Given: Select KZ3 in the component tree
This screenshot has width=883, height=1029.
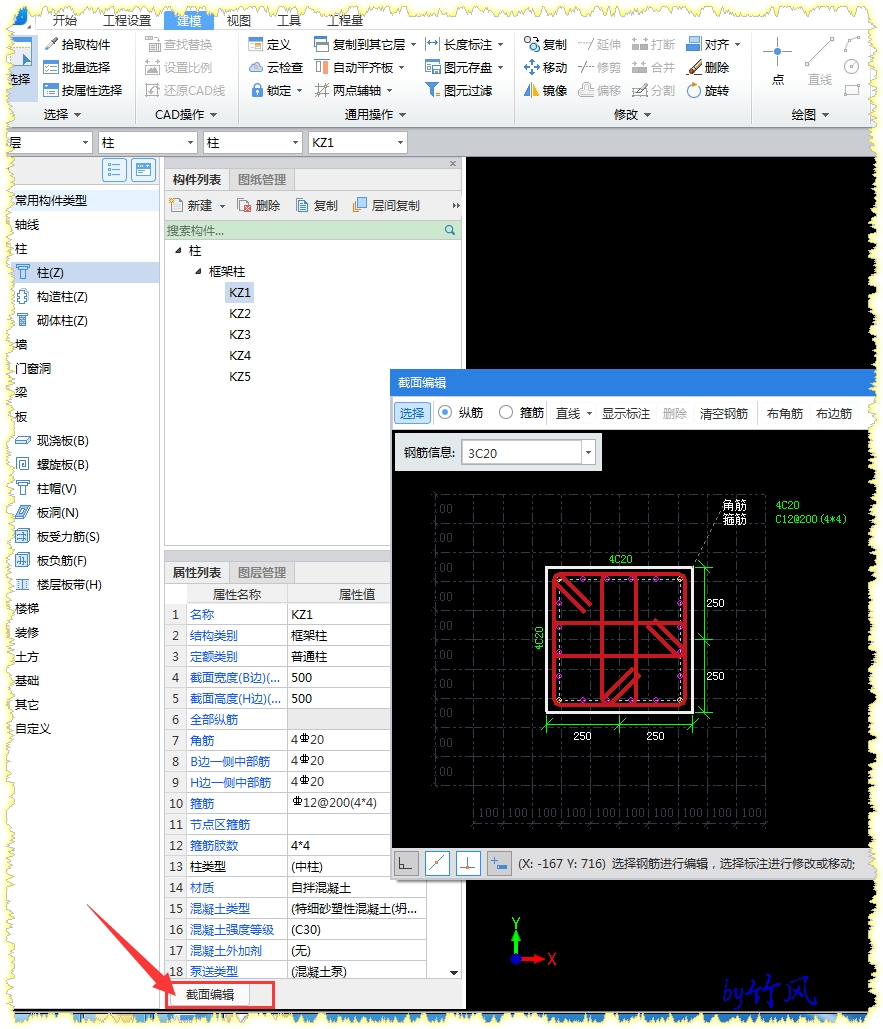Looking at the screenshot, I should (240, 335).
